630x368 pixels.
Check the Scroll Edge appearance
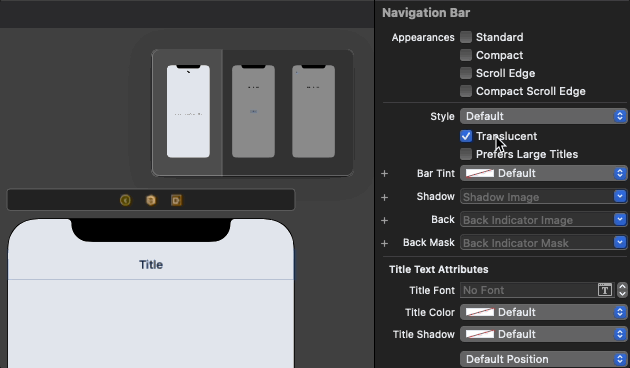tap(466, 73)
